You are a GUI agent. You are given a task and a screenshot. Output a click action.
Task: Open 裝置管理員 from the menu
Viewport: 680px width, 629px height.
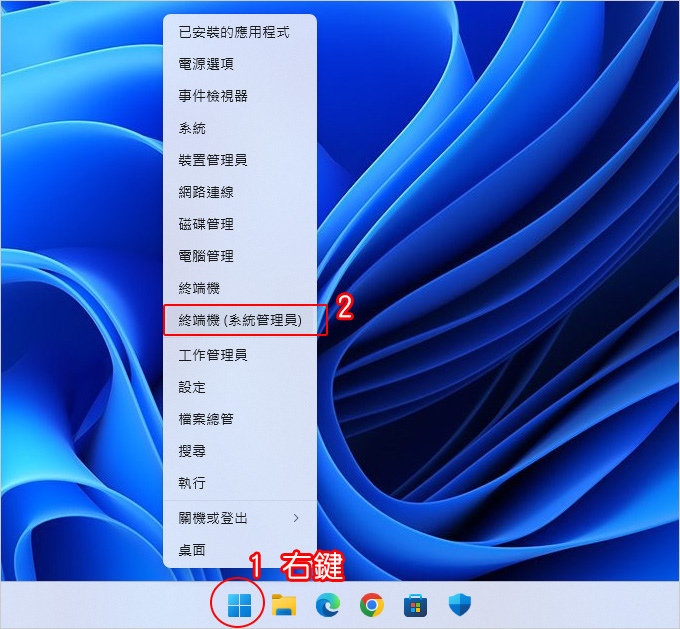pyautogui.click(x=240, y=160)
